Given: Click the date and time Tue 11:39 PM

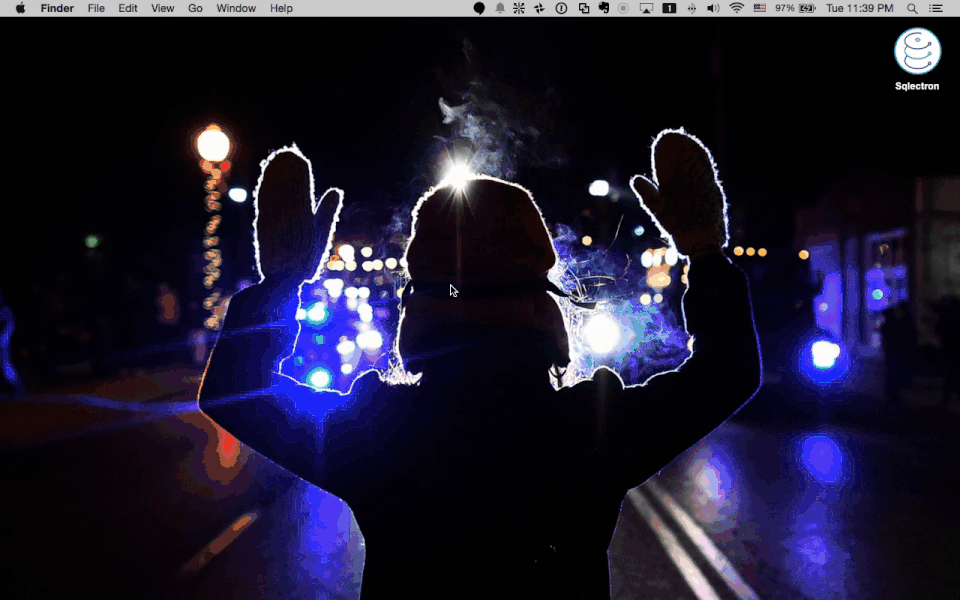Looking at the screenshot, I should [x=860, y=8].
